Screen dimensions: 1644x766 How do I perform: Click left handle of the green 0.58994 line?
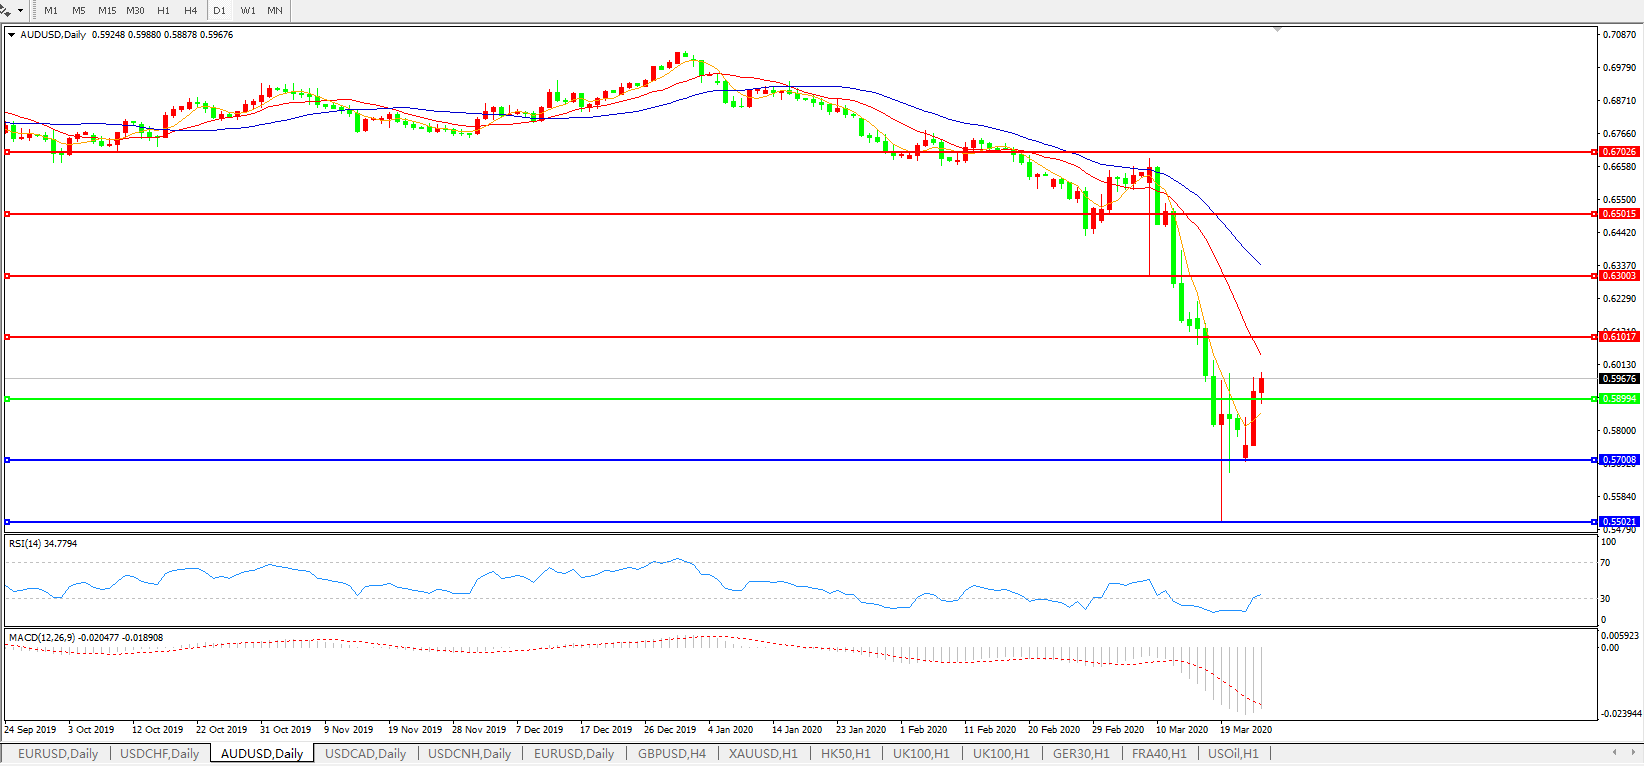coord(8,399)
